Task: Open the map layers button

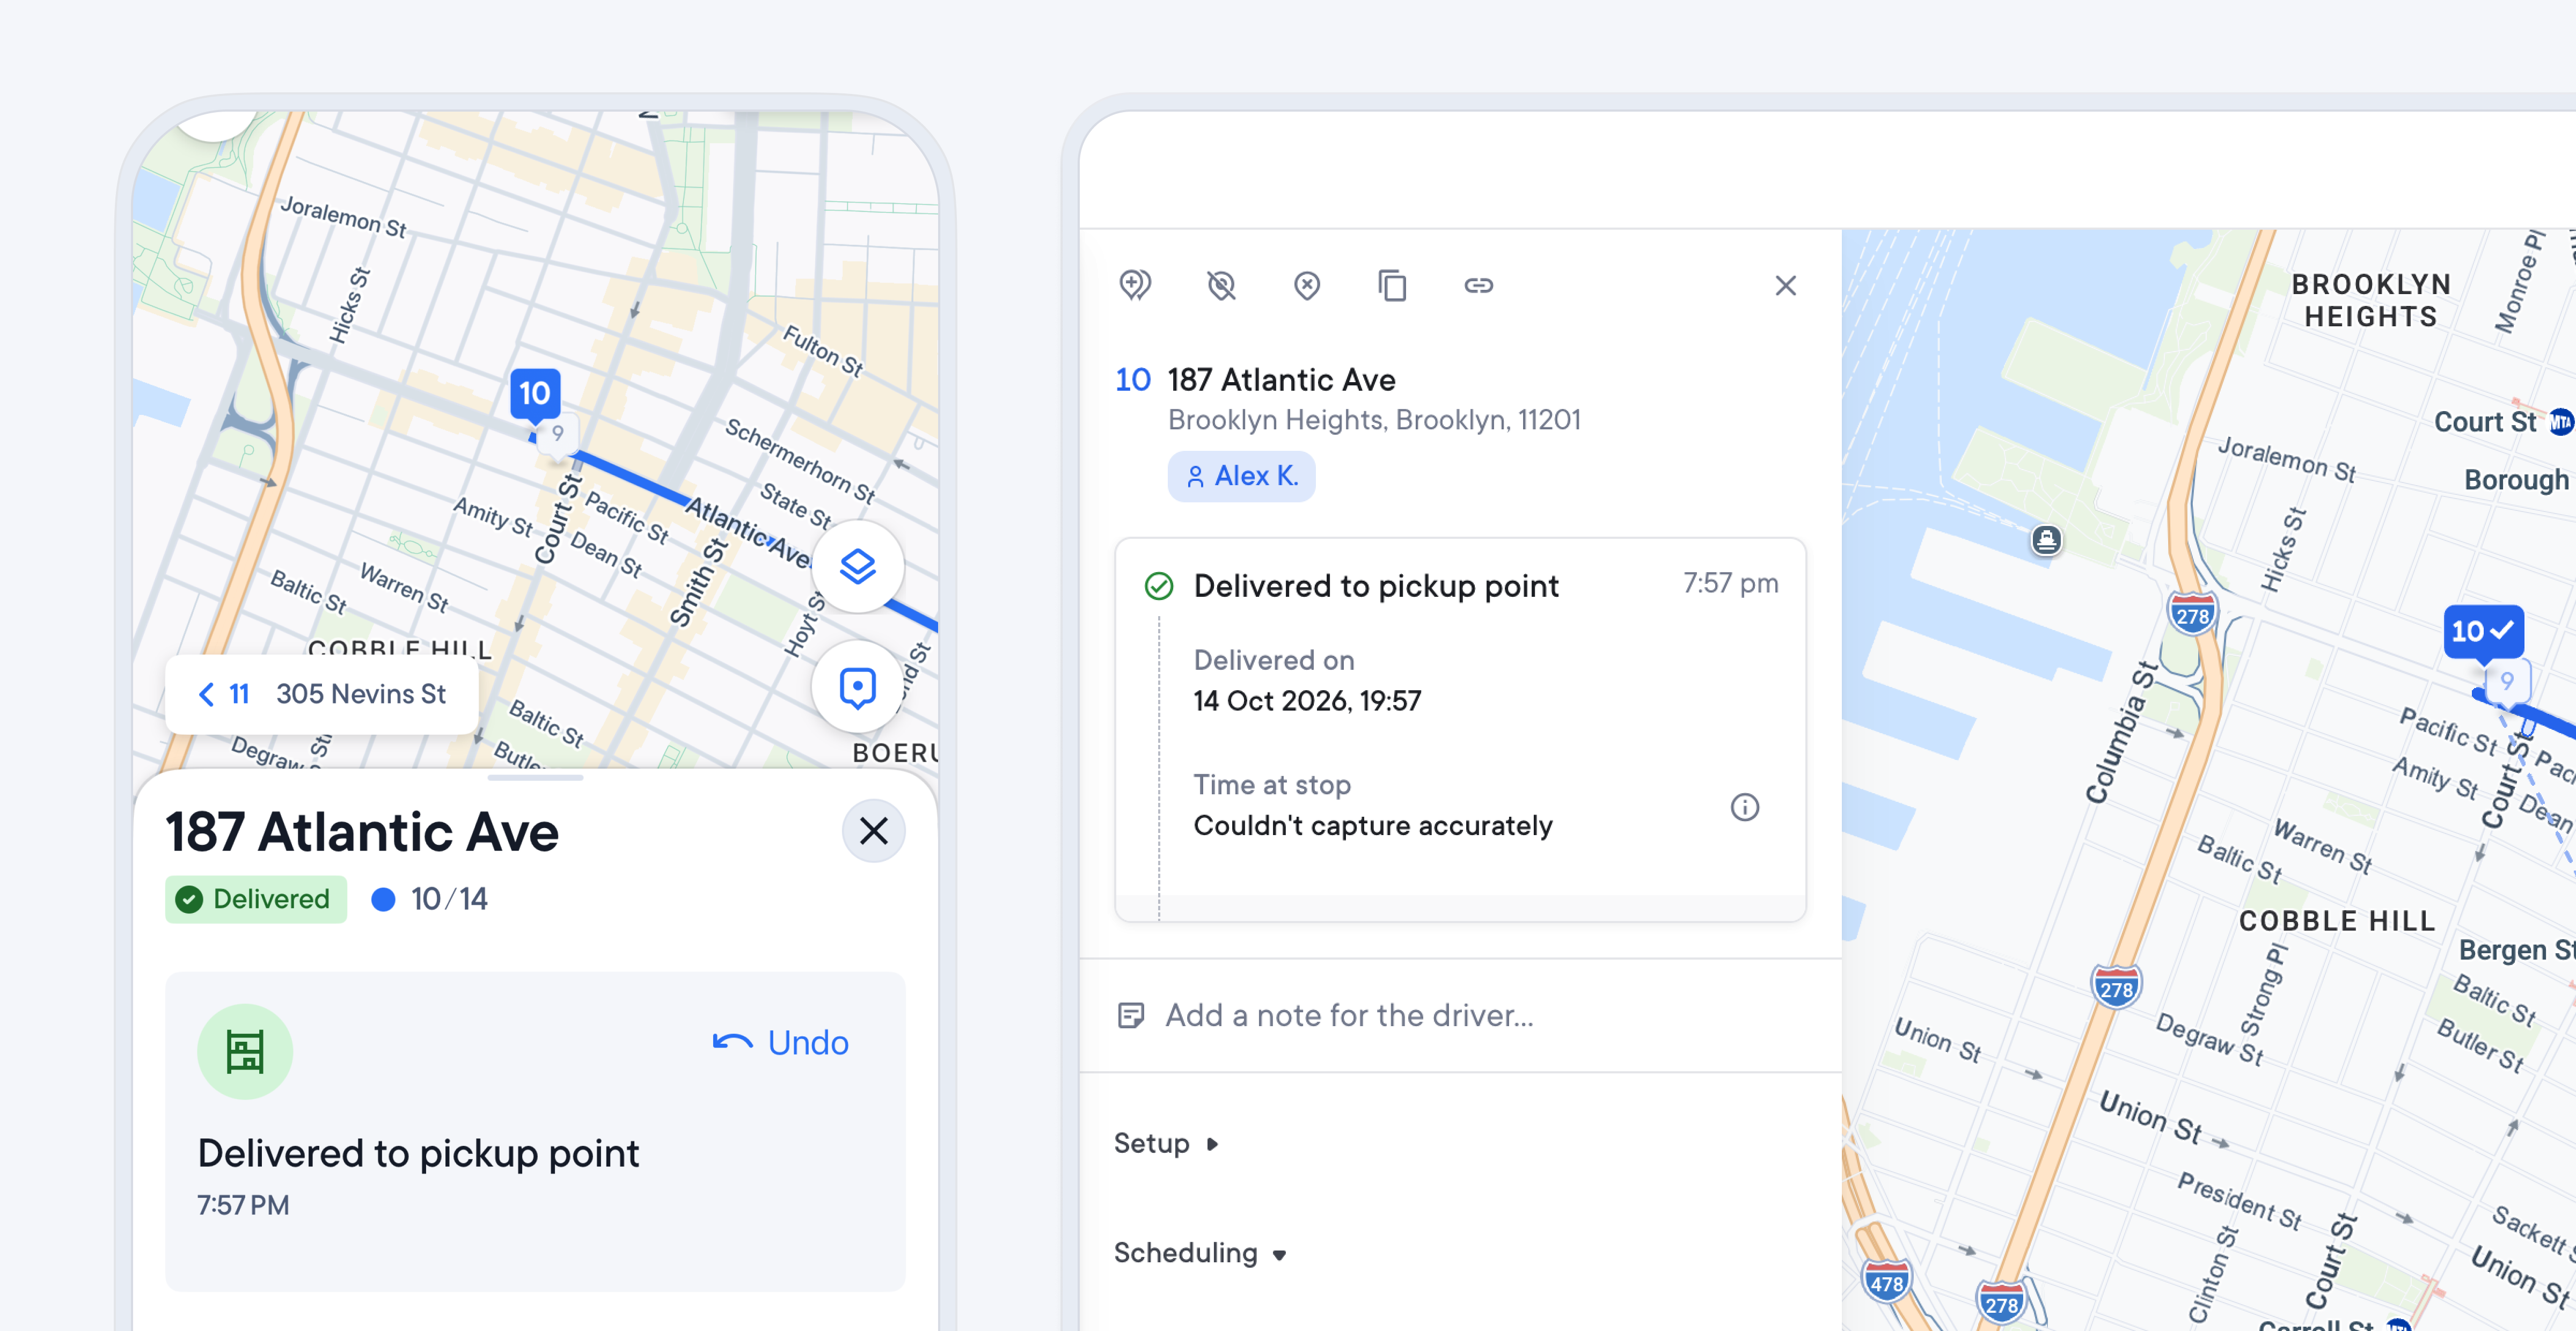Action: point(858,566)
